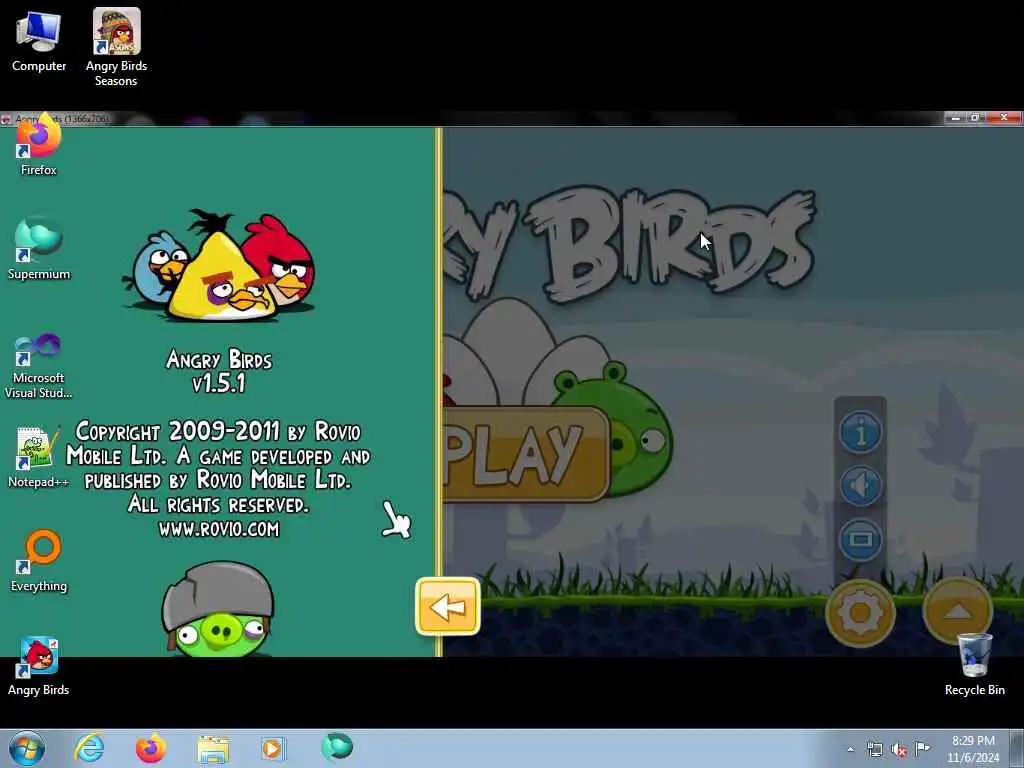Toggle the fullscreen screen button in game
1024x768 pixels.
point(860,539)
